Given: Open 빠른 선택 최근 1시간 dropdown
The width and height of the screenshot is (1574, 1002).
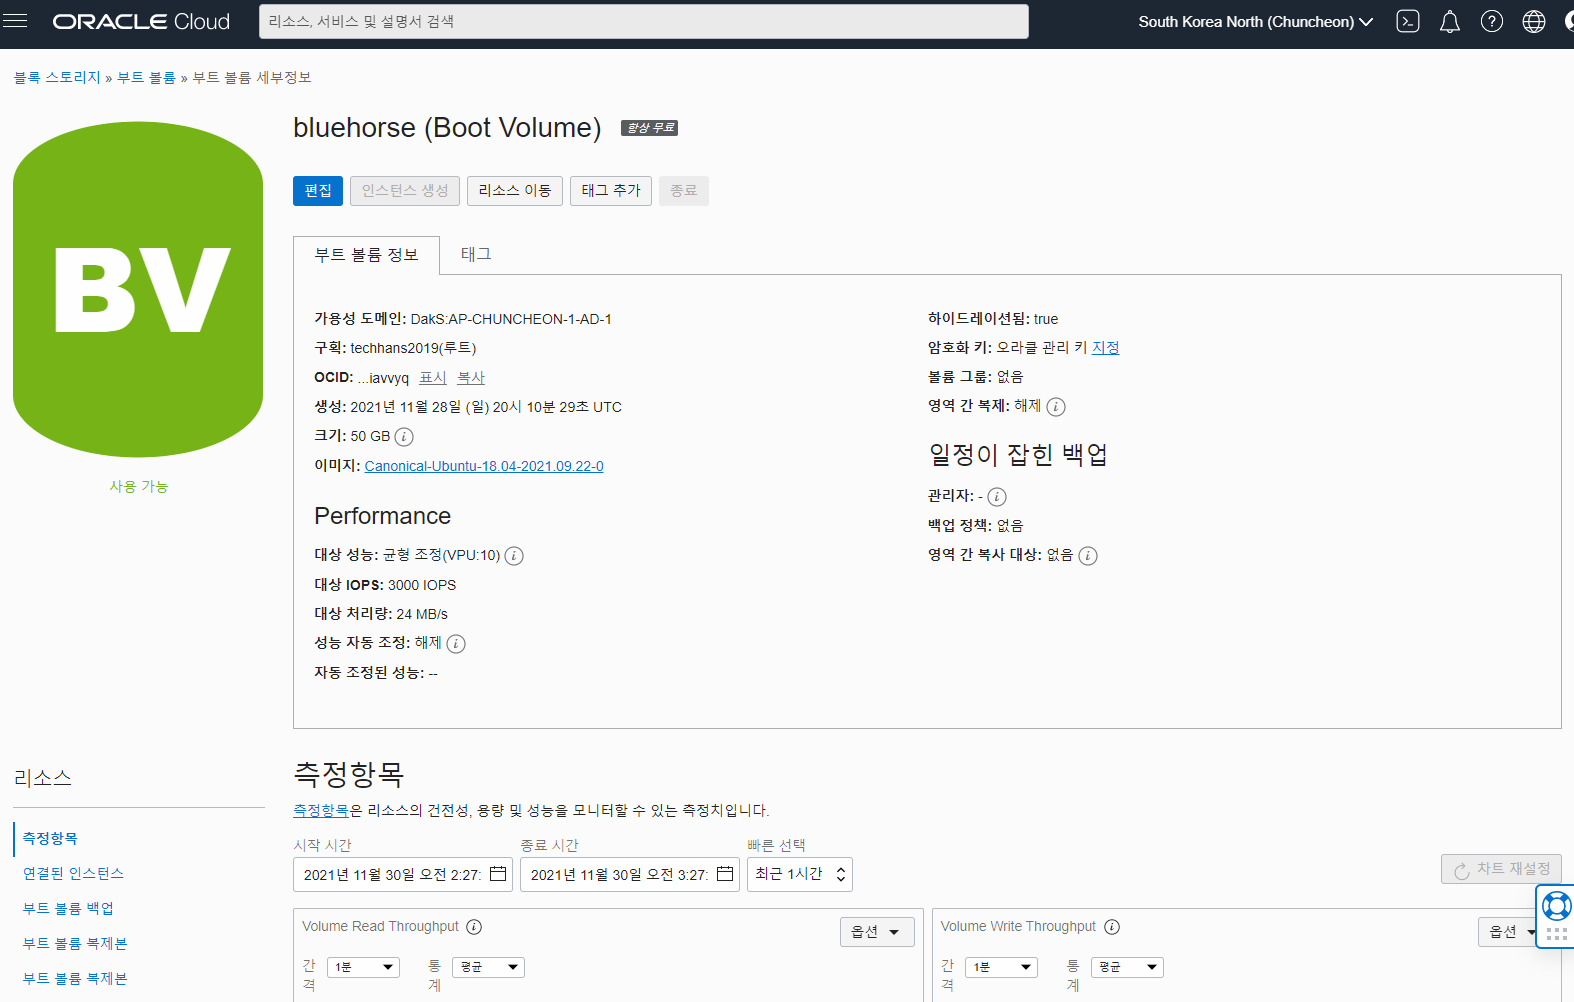Looking at the screenshot, I should coord(799,874).
